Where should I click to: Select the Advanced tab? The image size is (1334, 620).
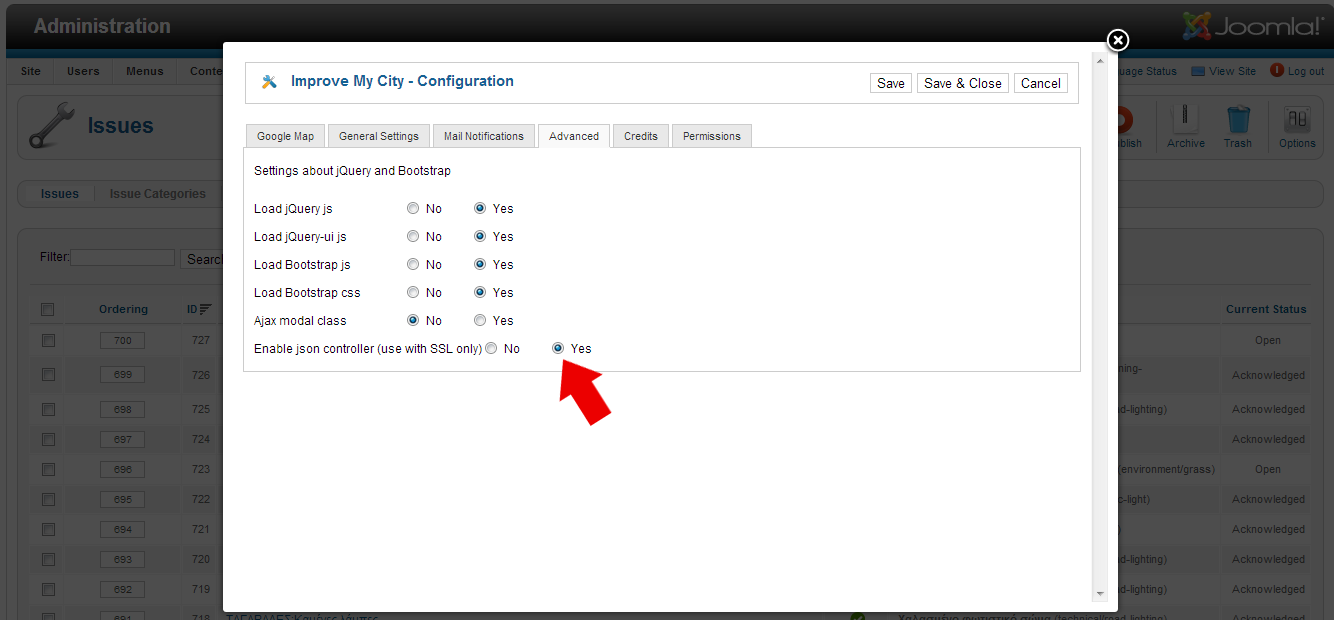[574, 136]
